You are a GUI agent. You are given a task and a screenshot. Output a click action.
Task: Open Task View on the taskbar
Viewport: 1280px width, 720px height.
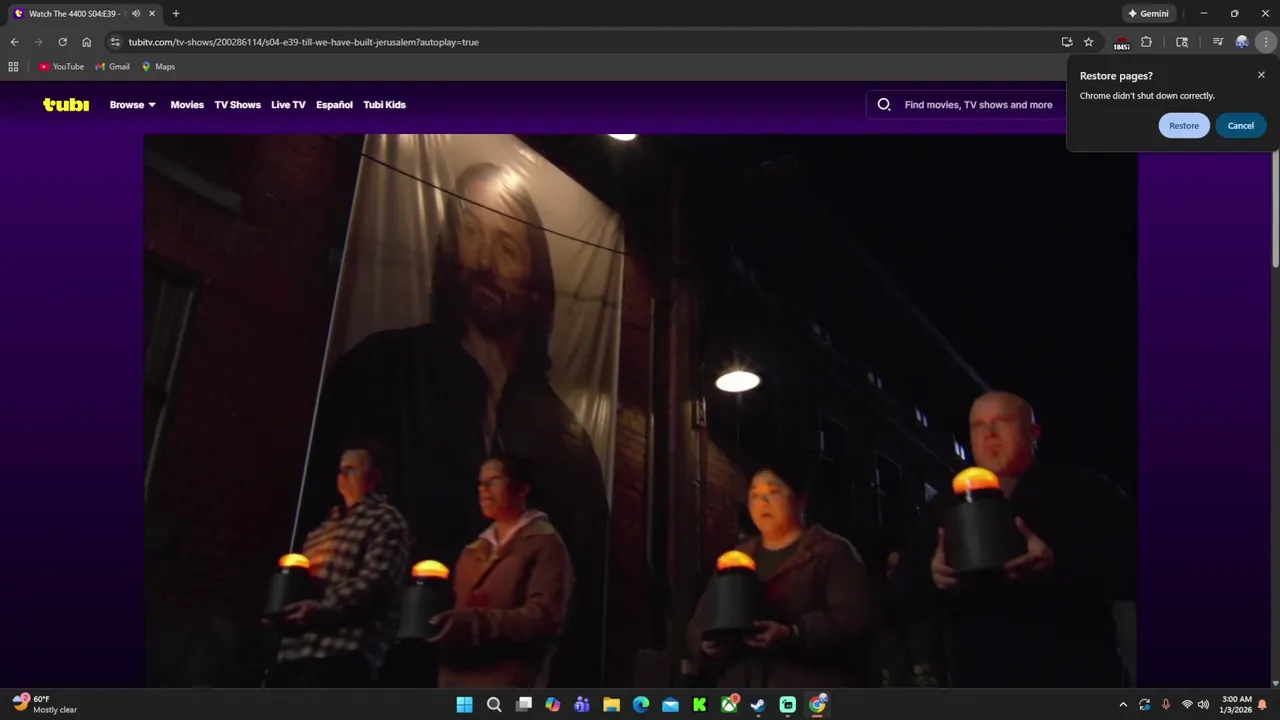523,705
